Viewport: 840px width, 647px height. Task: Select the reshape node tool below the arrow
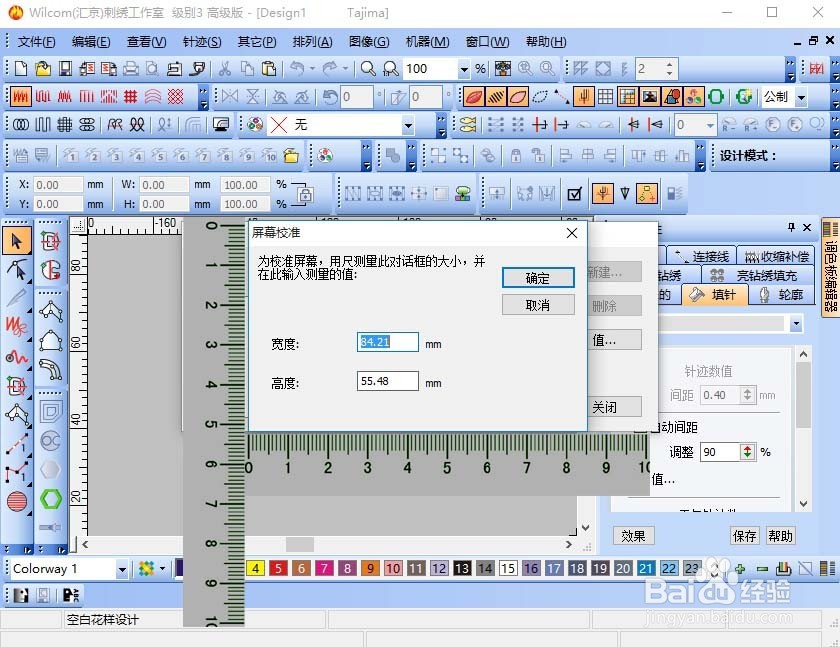coord(15,268)
